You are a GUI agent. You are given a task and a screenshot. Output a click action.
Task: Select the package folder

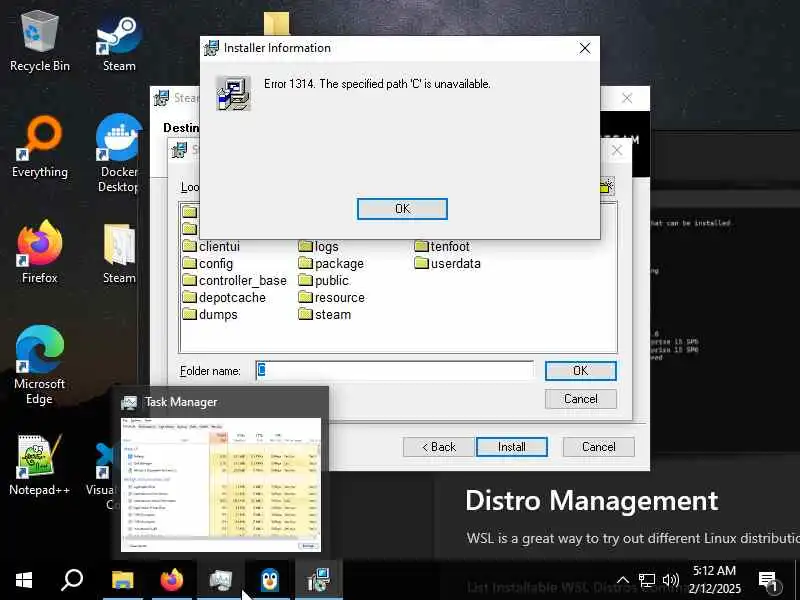[x=331, y=263]
